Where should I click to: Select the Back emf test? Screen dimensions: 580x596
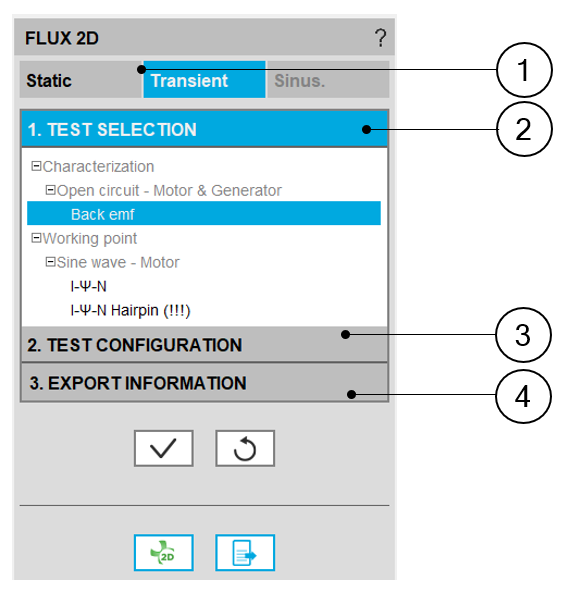(x=204, y=214)
